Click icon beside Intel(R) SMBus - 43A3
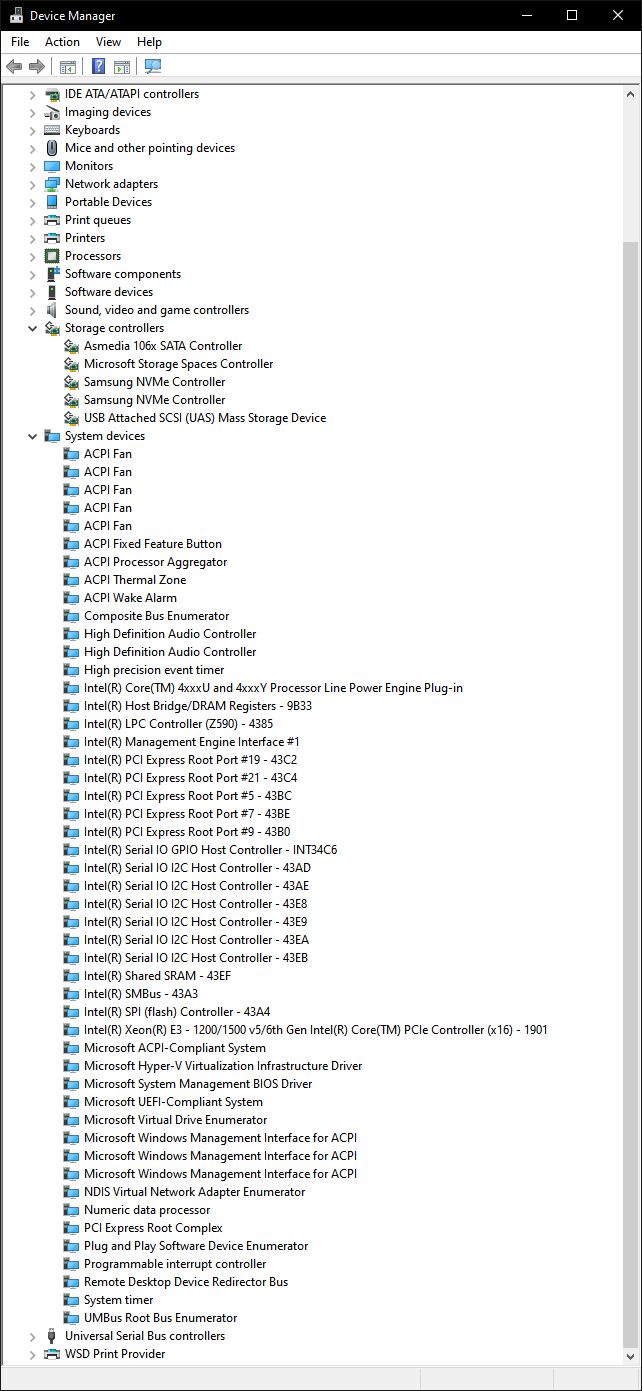Image resolution: width=642 pixels, height=1391 pixels. tap(71, 994)
